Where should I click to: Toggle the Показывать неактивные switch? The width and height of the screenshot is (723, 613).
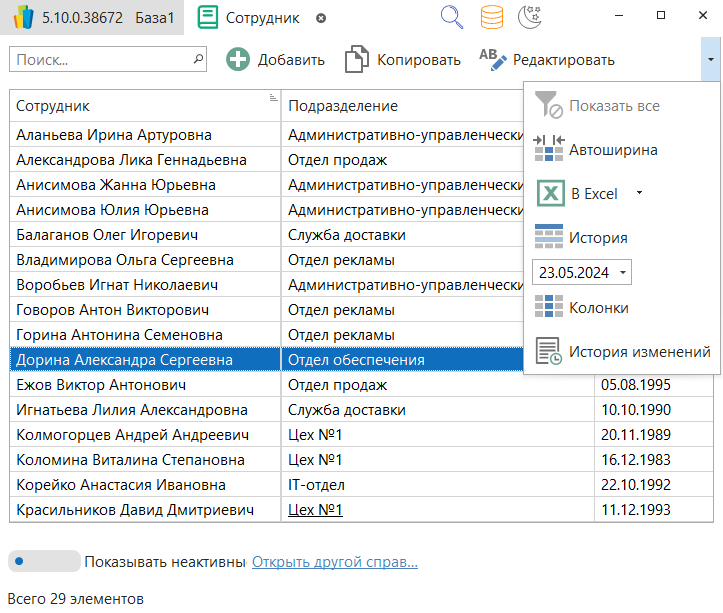[44, 562]
